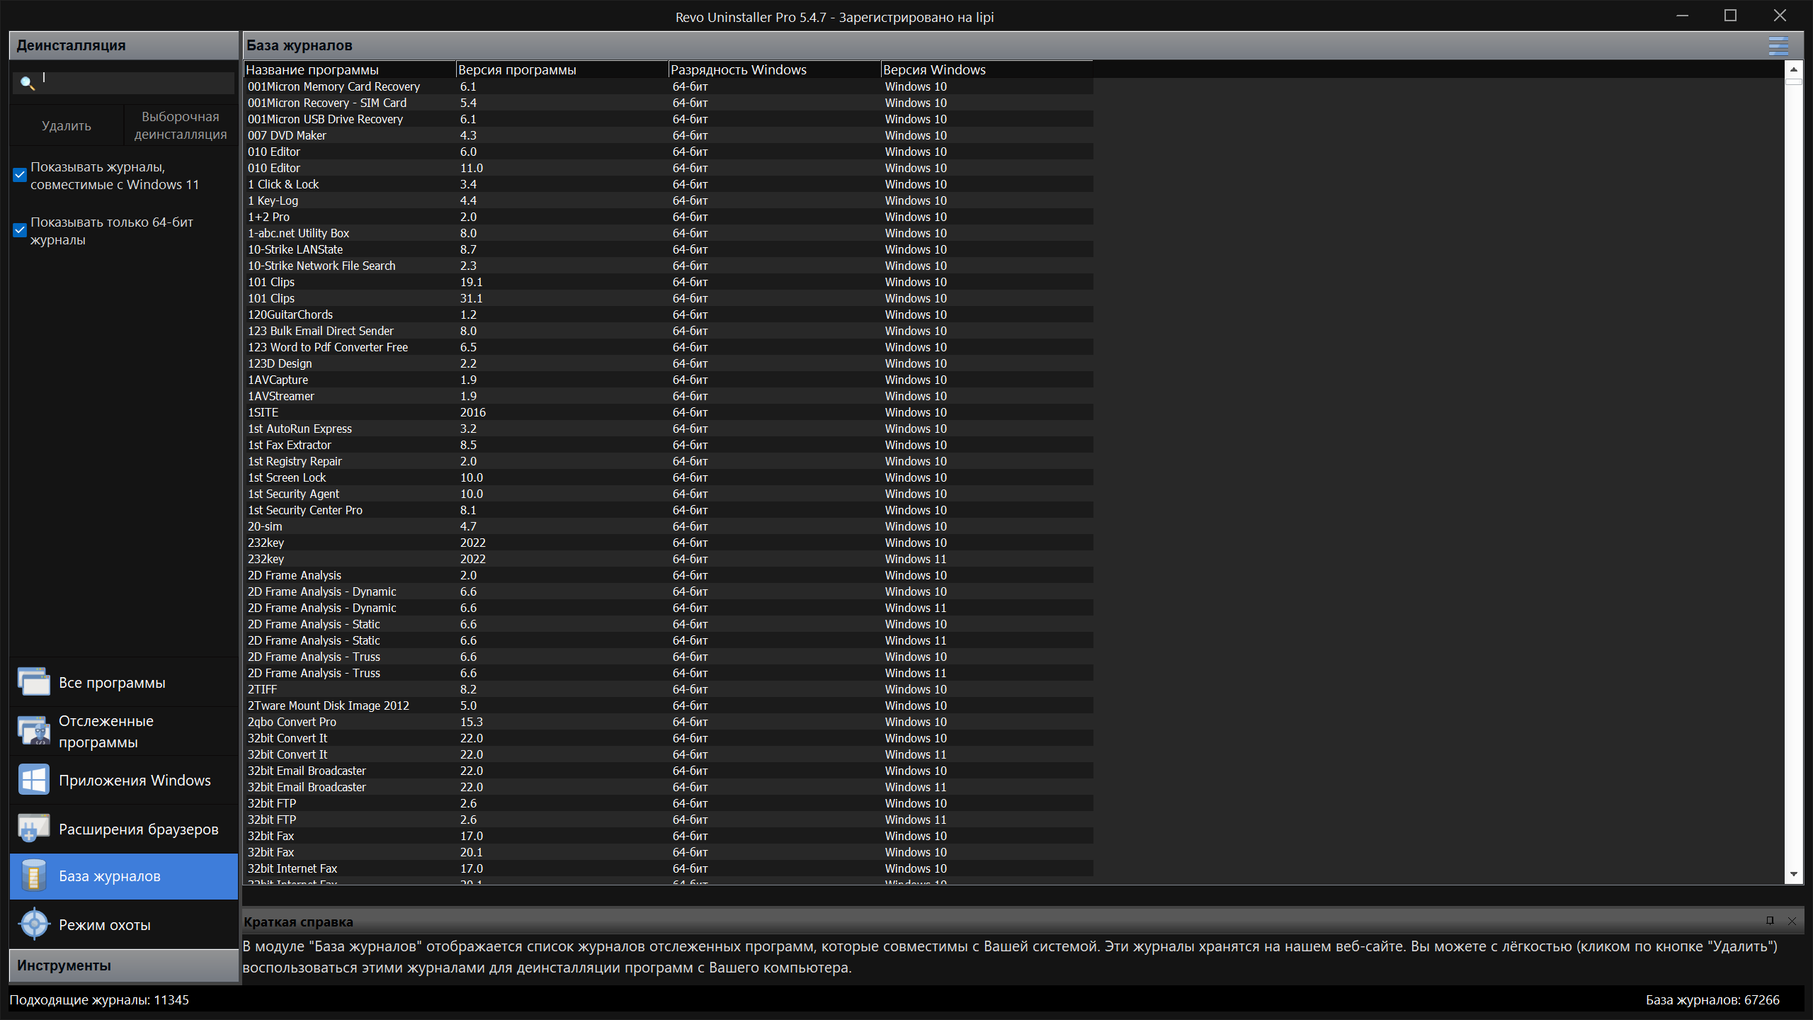Select the 1st AutoRun Express row

click(668, 429)
